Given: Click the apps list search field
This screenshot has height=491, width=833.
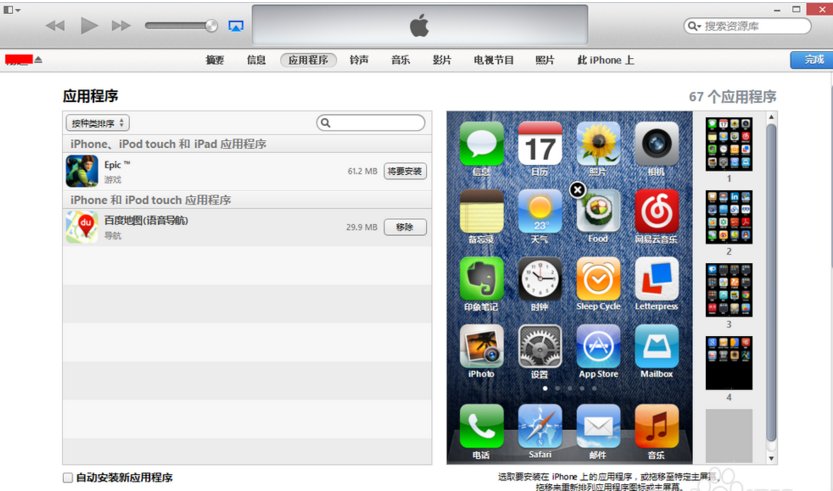Looking at the screenshot, I should coord(371,123).
